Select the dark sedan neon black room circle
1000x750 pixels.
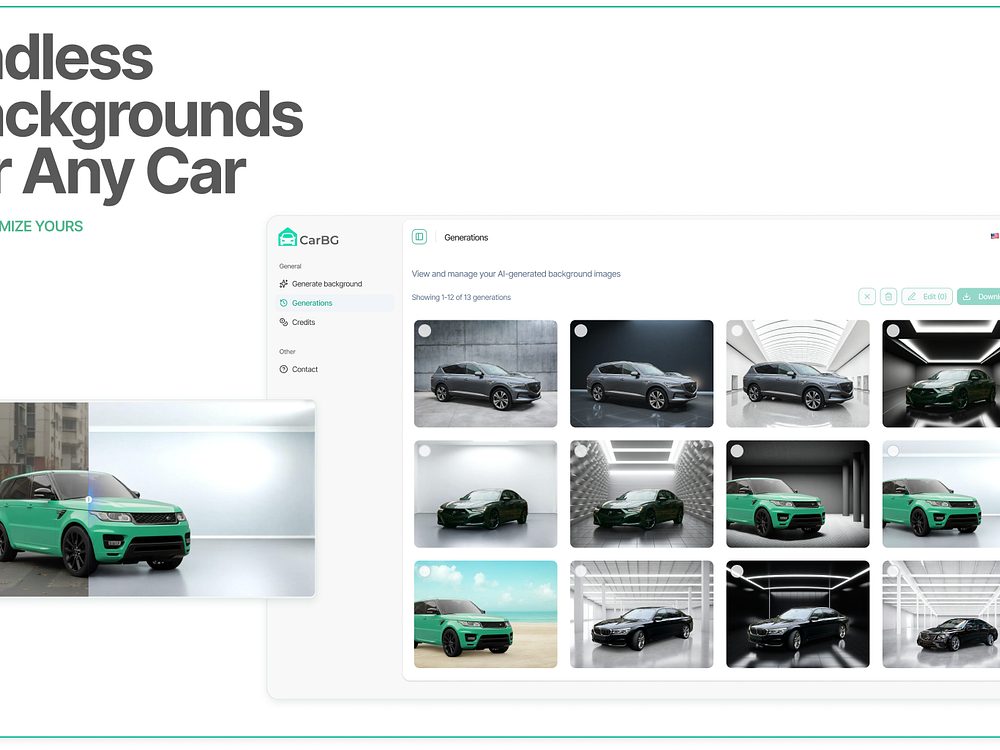coord(893,330)
